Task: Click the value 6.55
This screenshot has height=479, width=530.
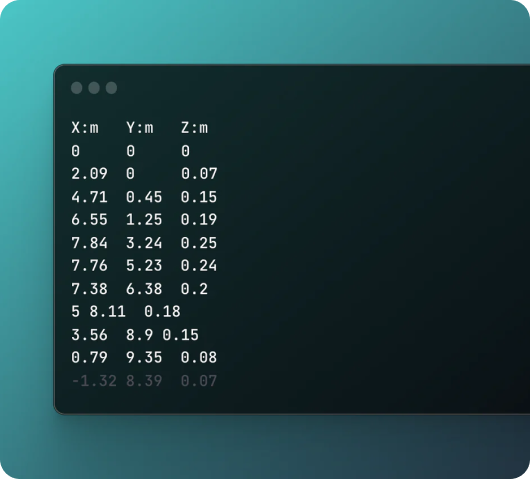Action: 89,220
